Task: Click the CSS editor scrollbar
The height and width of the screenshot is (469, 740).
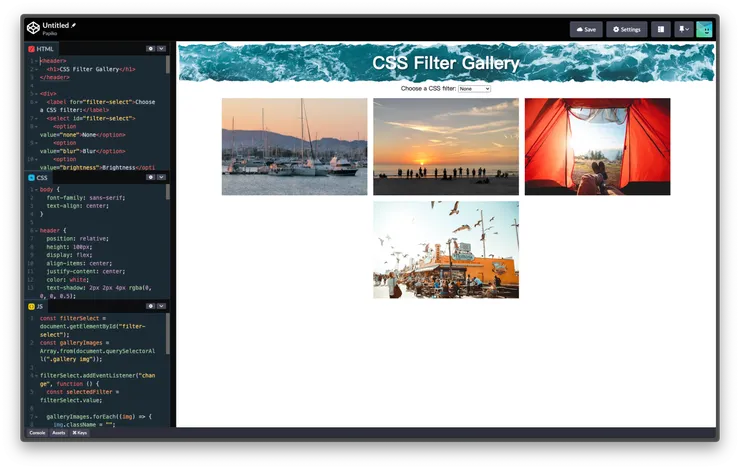Action: (x=168, y=192)
